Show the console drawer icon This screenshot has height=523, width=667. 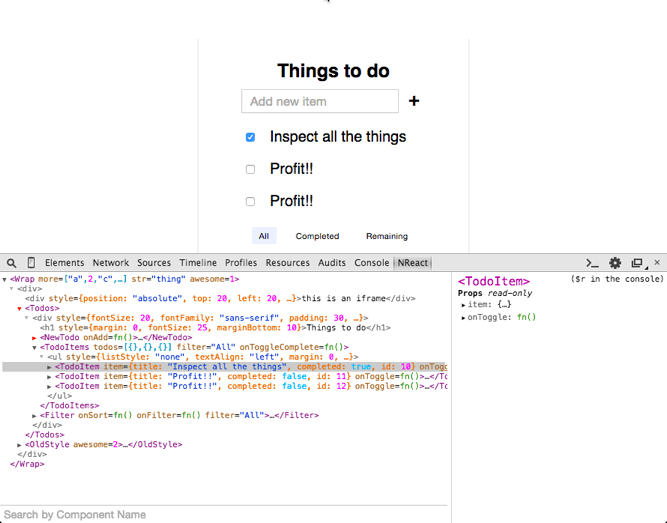[592, 263]
